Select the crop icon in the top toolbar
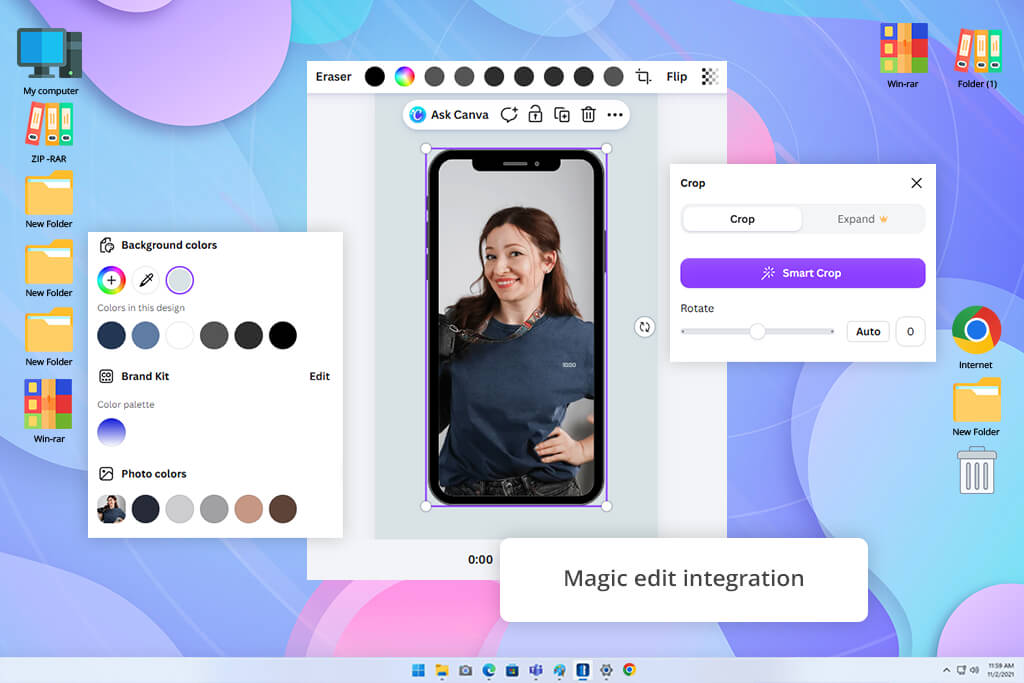 tap(643, 76)
